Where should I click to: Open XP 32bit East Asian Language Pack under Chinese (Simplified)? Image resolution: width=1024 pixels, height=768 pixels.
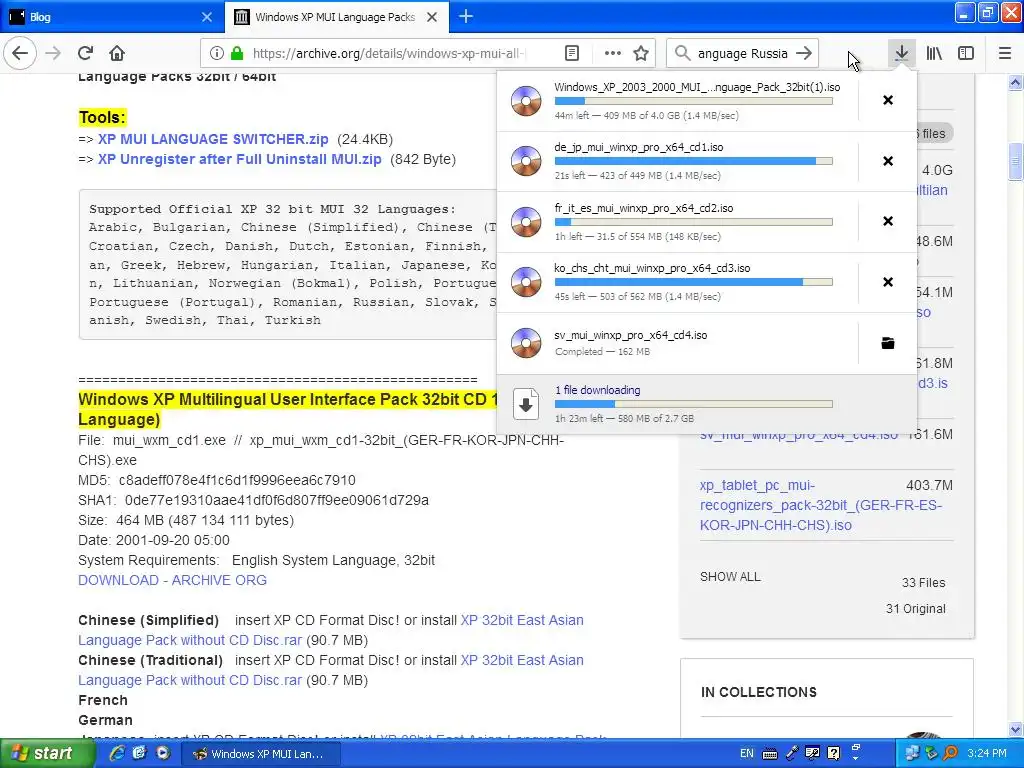[330, 630]
